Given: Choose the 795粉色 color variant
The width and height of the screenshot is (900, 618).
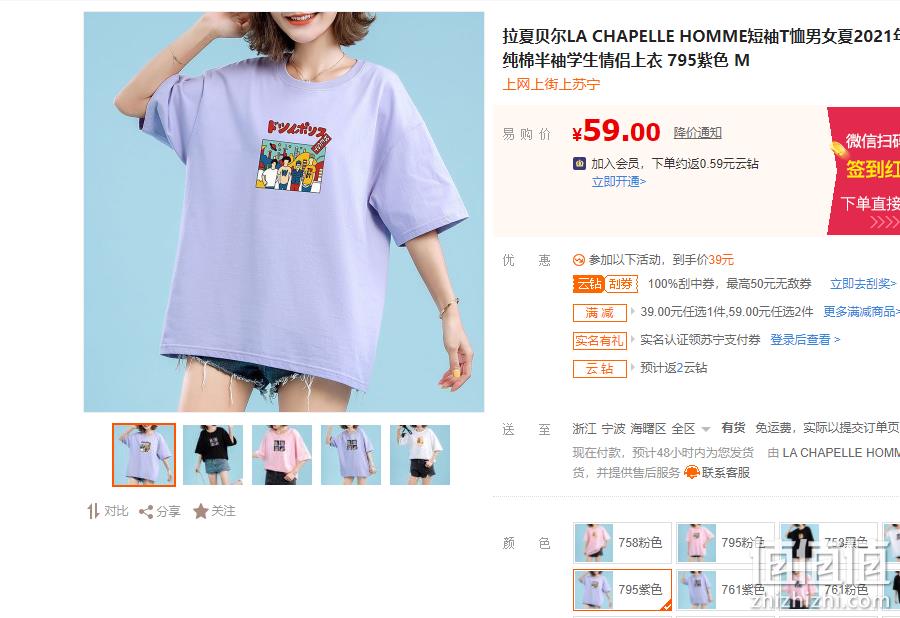Looking at the screenshot, I should 726,542.
